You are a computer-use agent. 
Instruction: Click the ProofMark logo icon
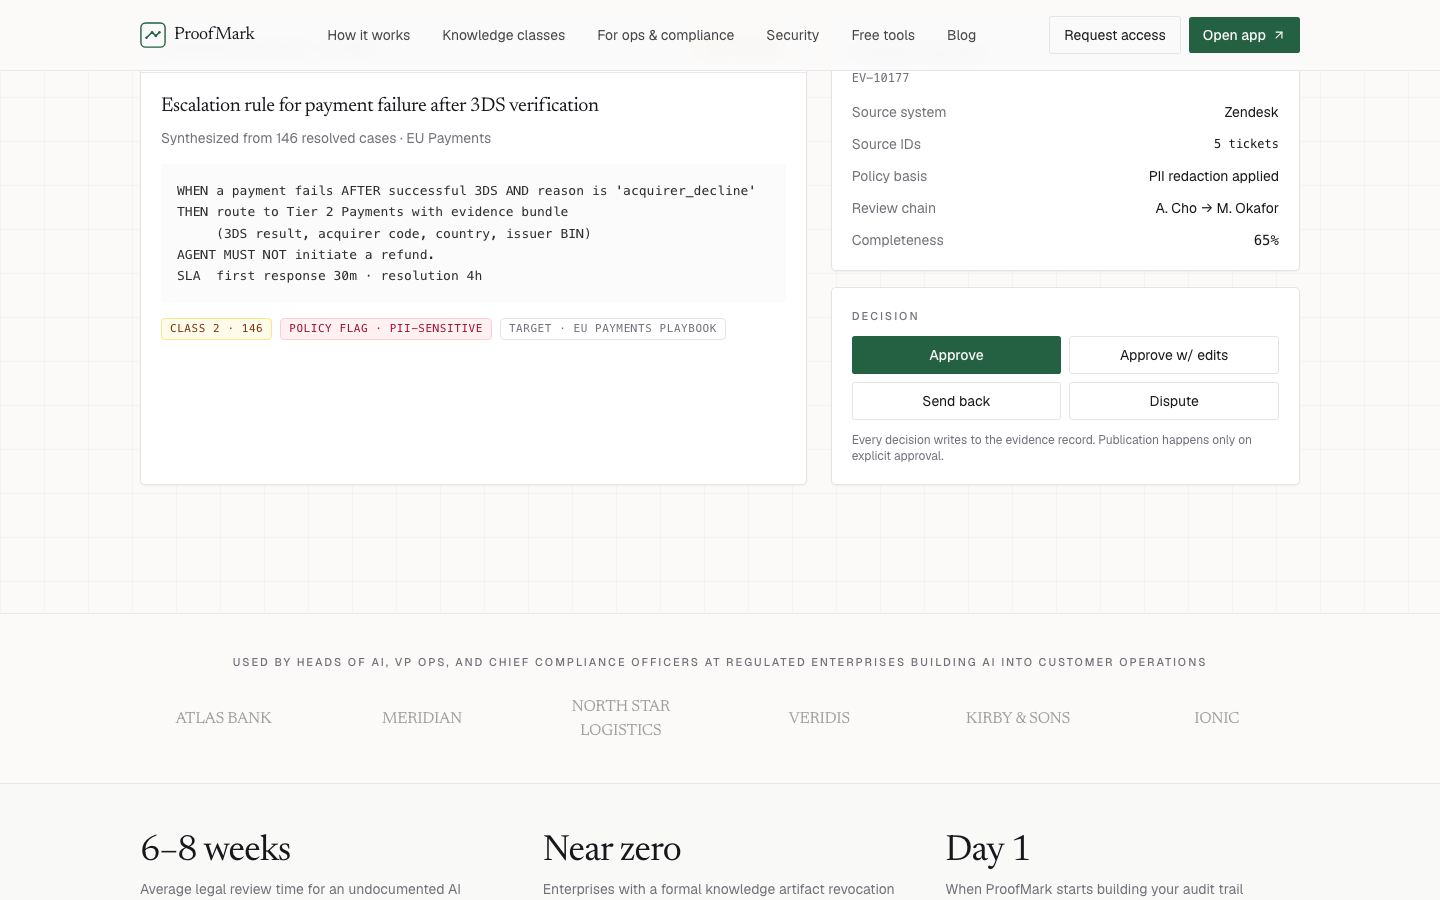coord(153,35)
